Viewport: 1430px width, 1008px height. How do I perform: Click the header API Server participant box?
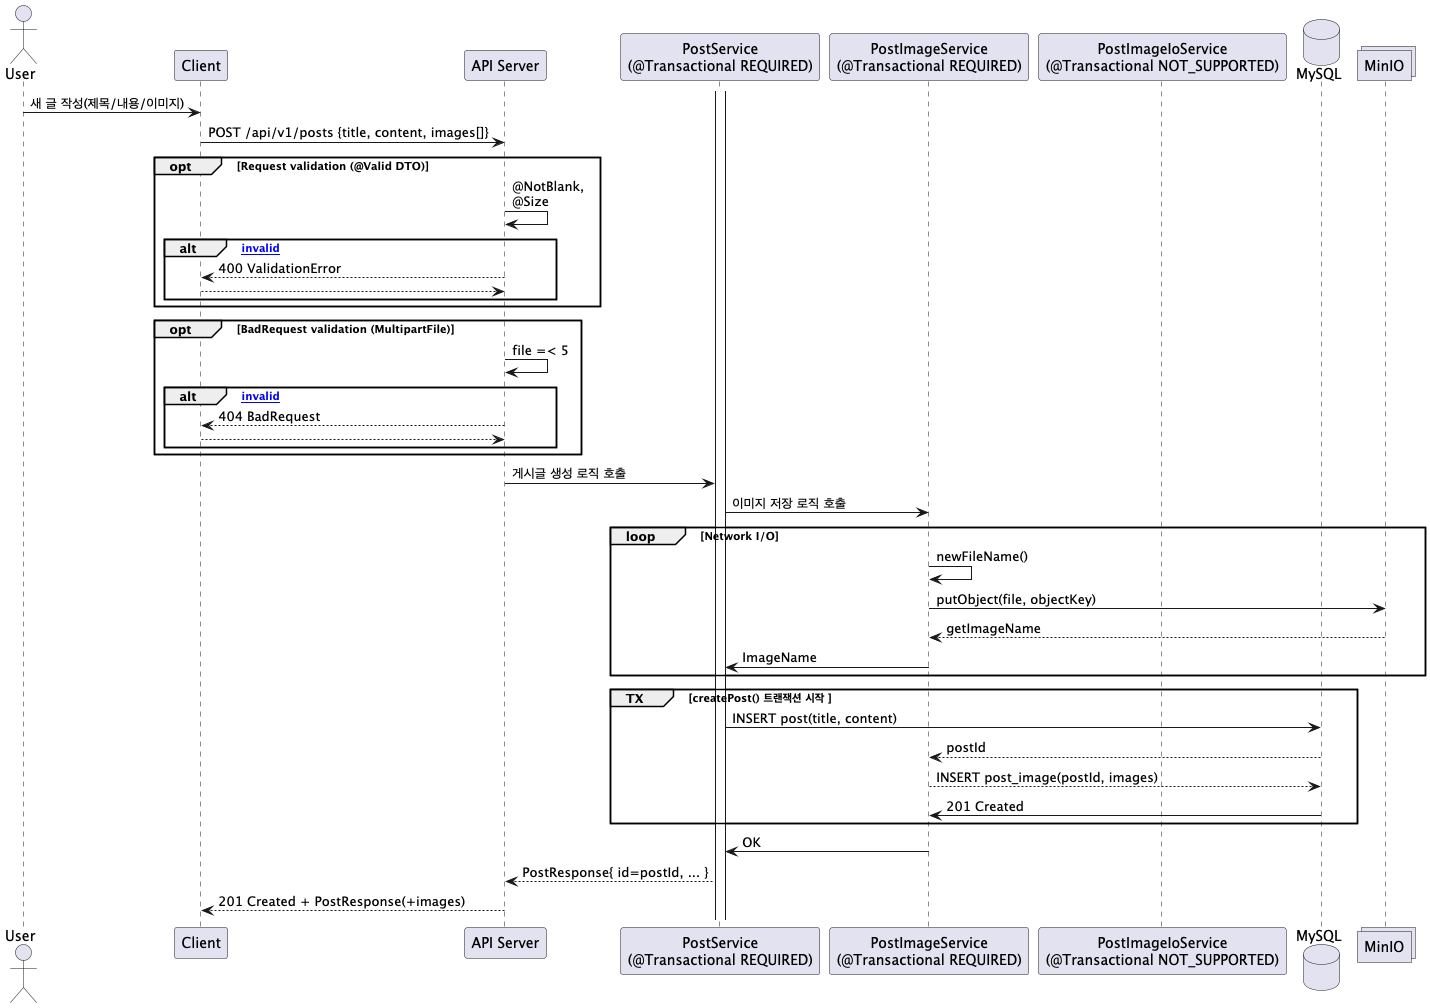point(505,66)
